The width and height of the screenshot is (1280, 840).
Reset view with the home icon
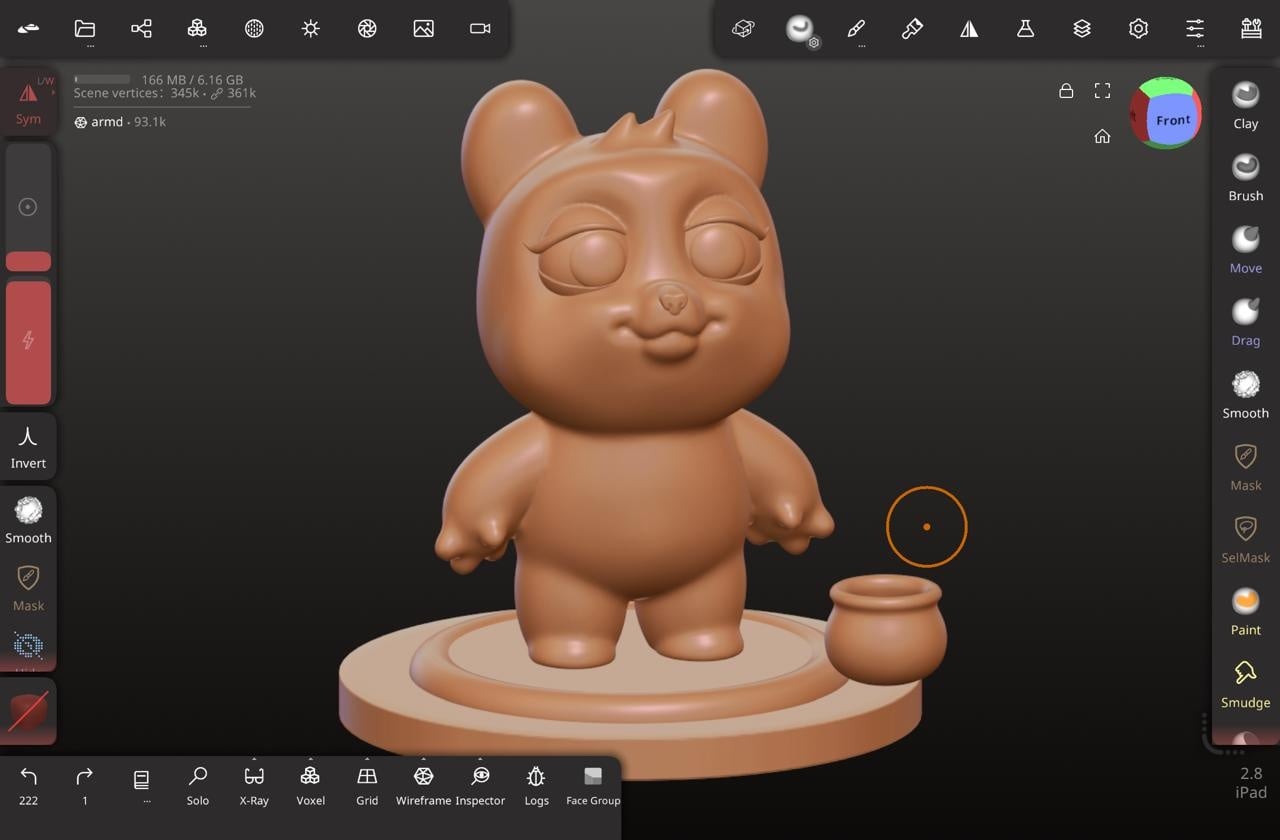(x=1102, y=137)
